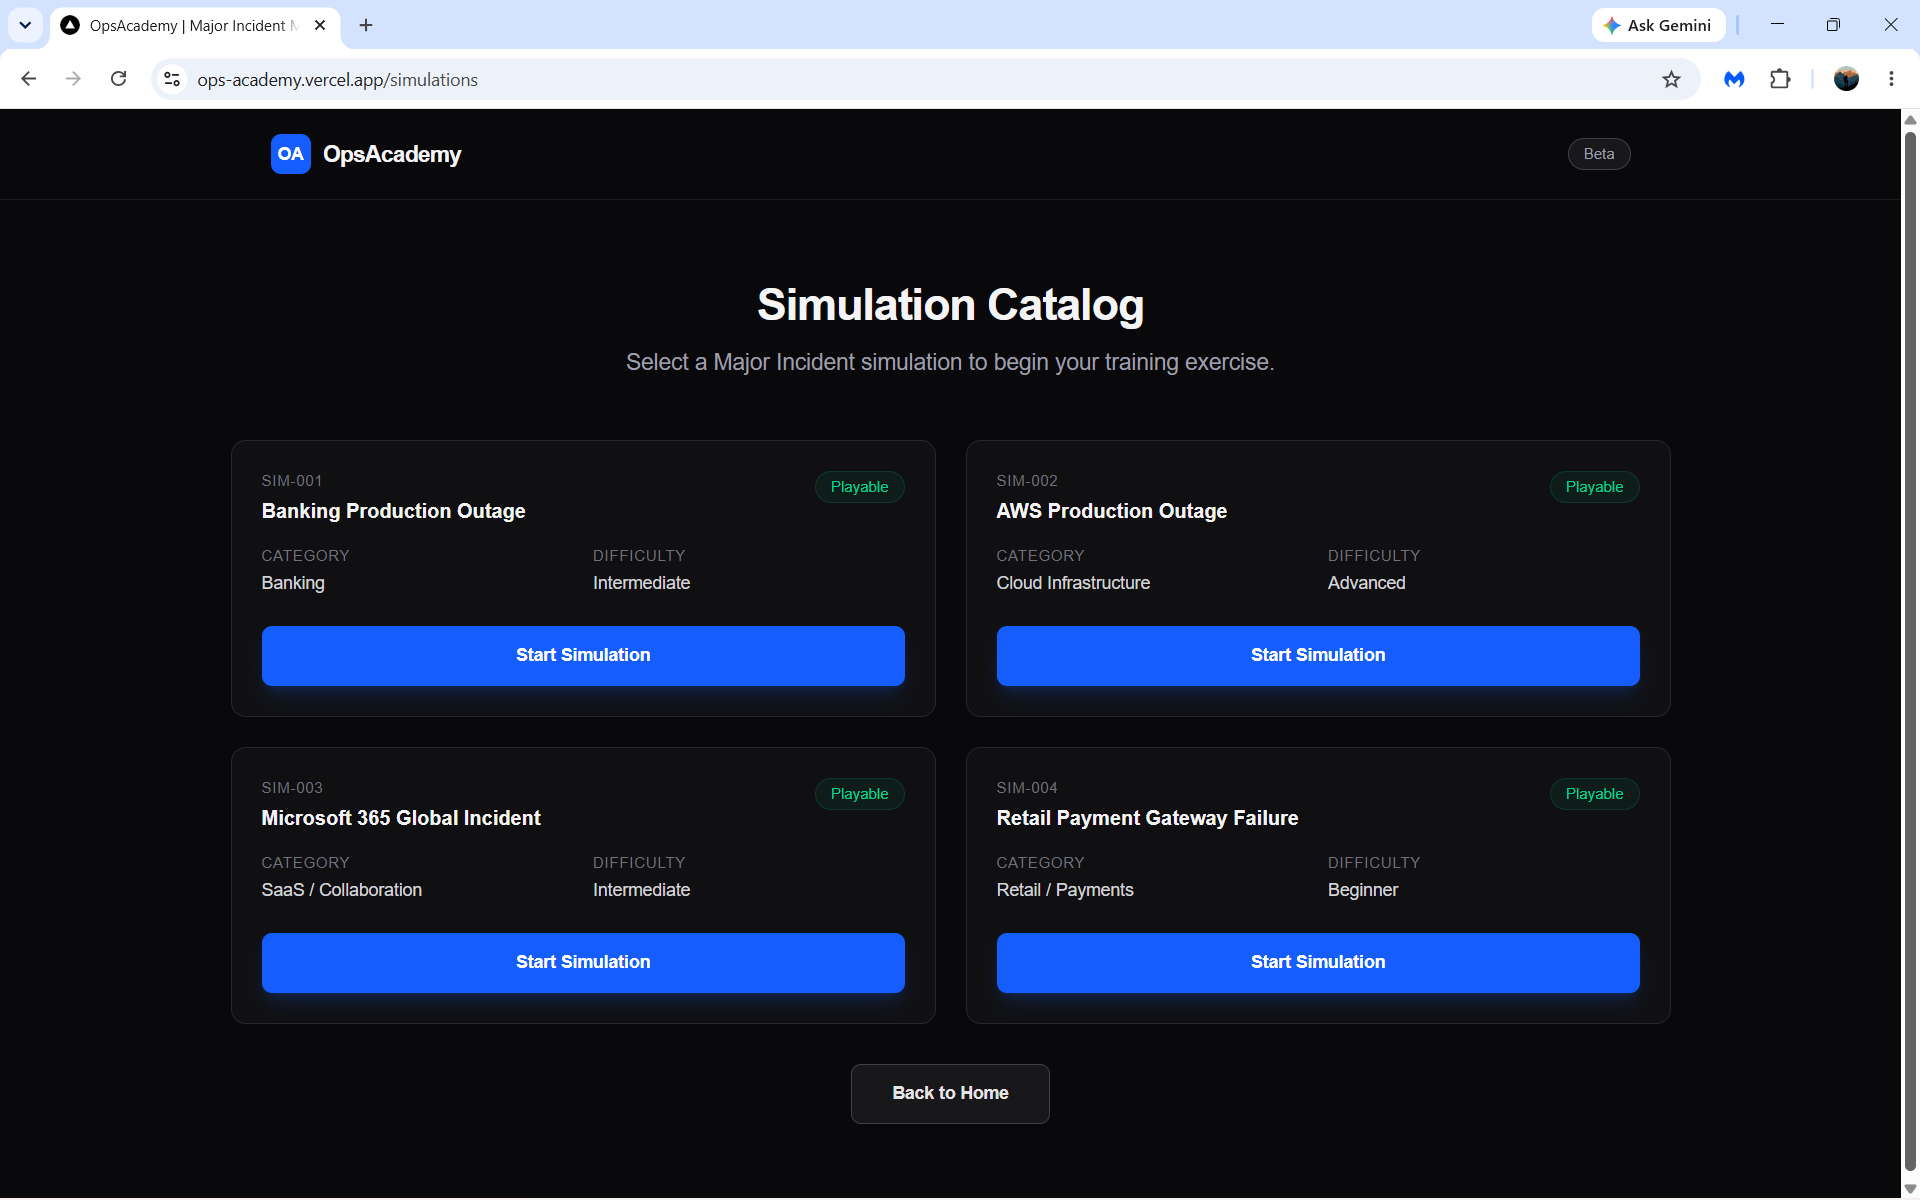Click the Playable badge on SIM-002

coord(1594,487)
